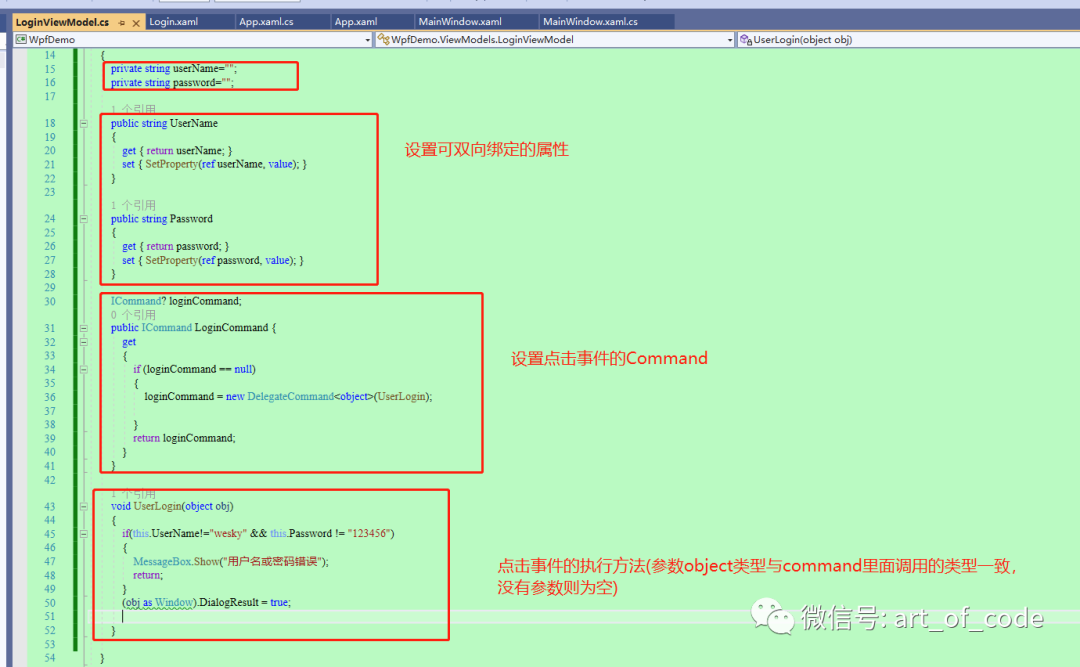Click "private string userName" on line 15
The height and width of the screenshot is (667, 1080).
tap(165, 69)
